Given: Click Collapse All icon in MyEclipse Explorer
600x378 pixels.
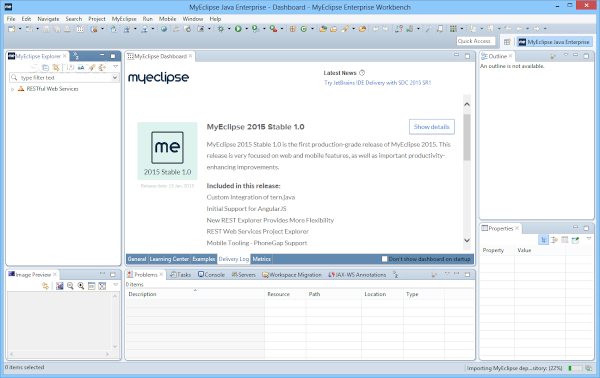Looking at the screenshot, I should coord(46,67).
